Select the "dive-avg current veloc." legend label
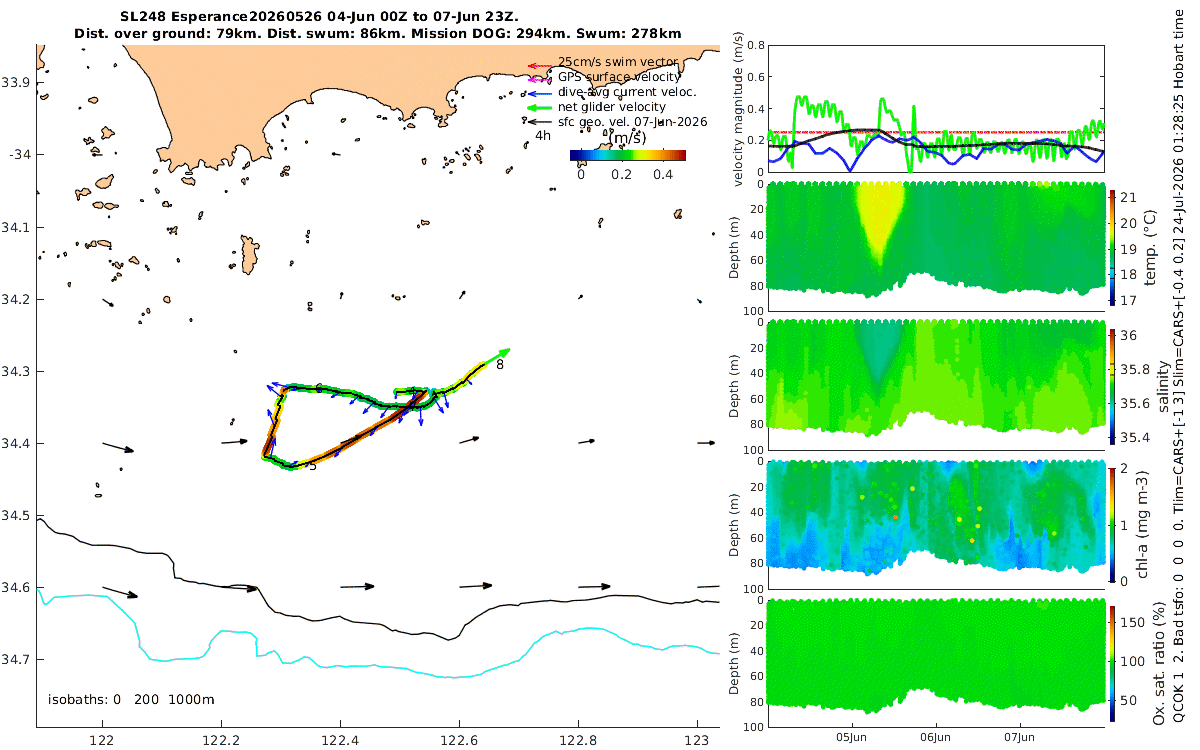 point(627,92)
